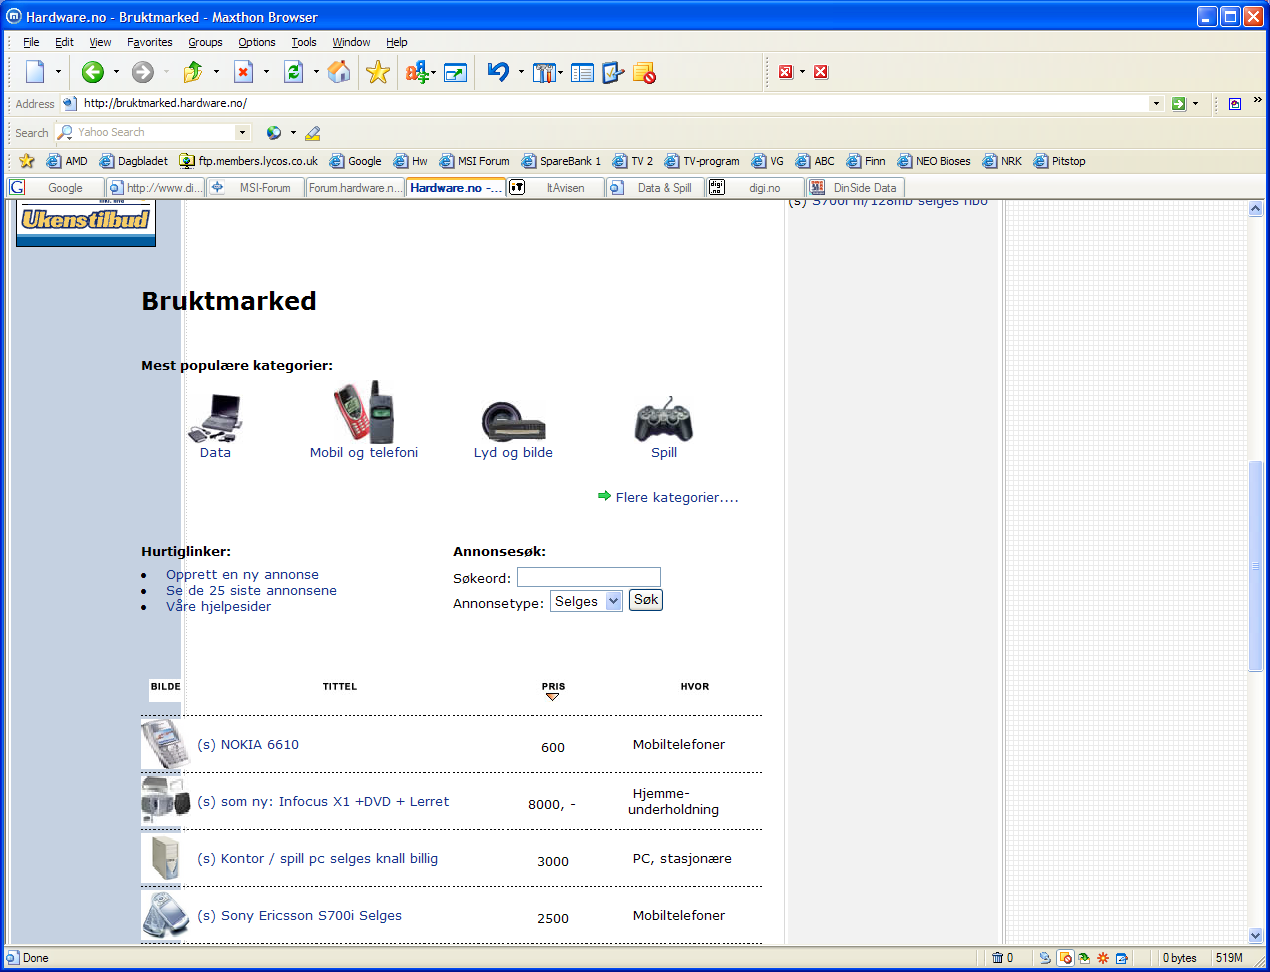
Task: Click Flere kategorier link
Action: click(677, 497)
